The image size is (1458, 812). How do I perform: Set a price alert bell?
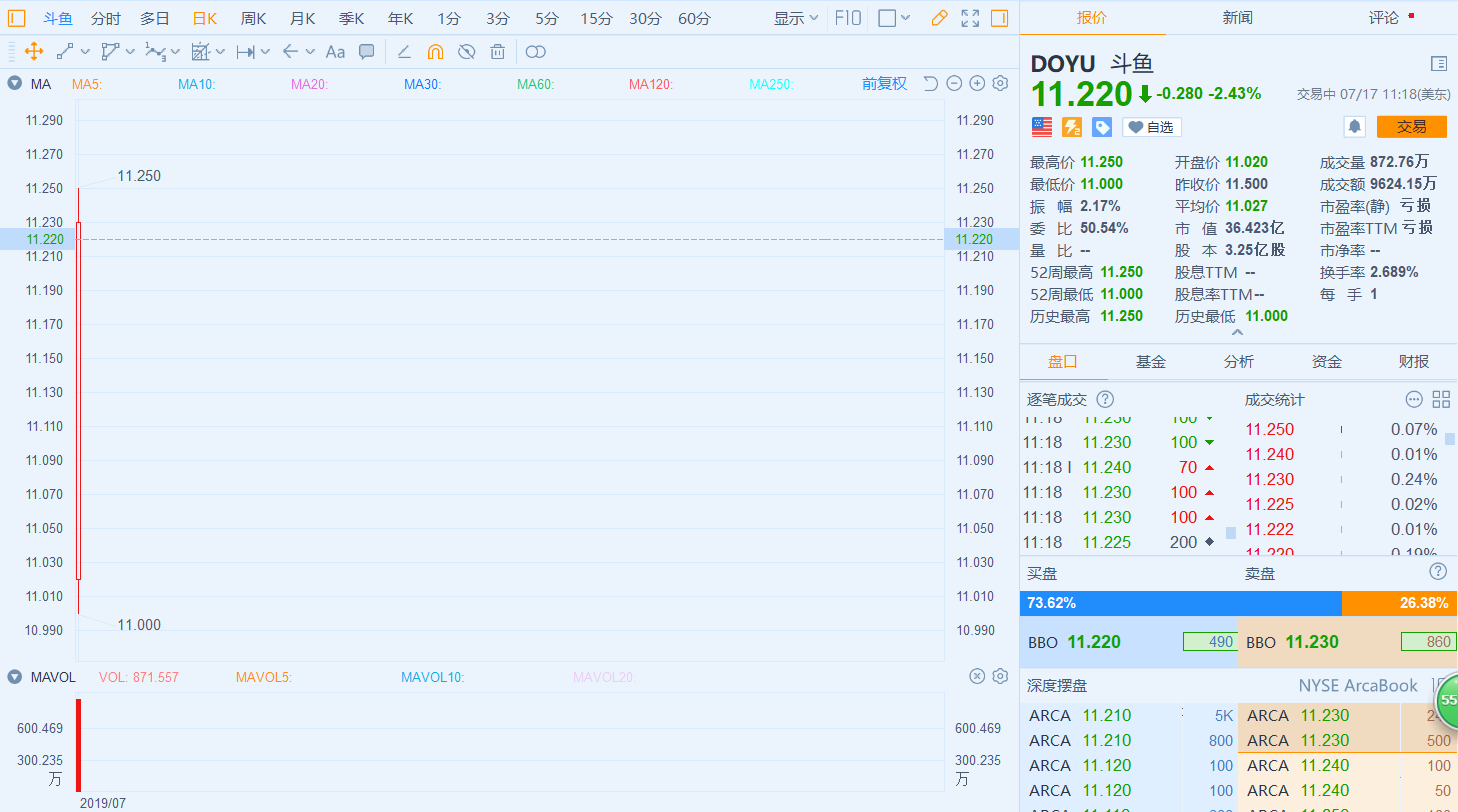tap(1355, 127)
